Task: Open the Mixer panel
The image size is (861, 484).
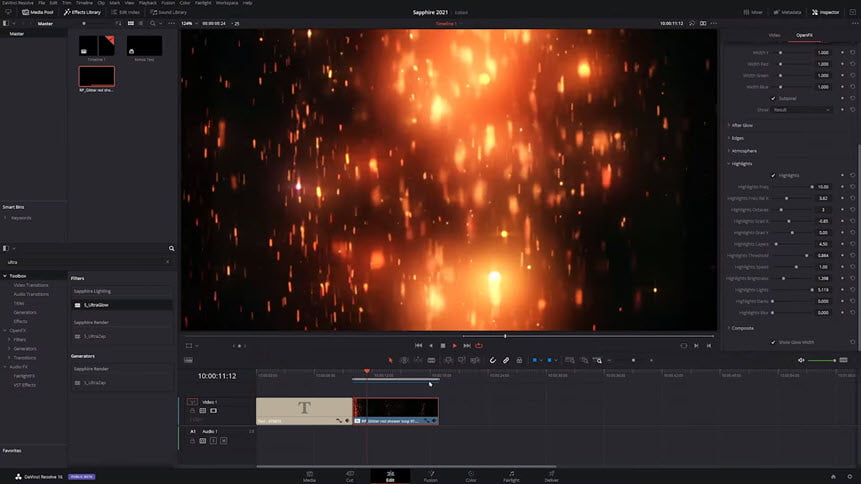Action: pyautogui.click(x=753, y=12)
